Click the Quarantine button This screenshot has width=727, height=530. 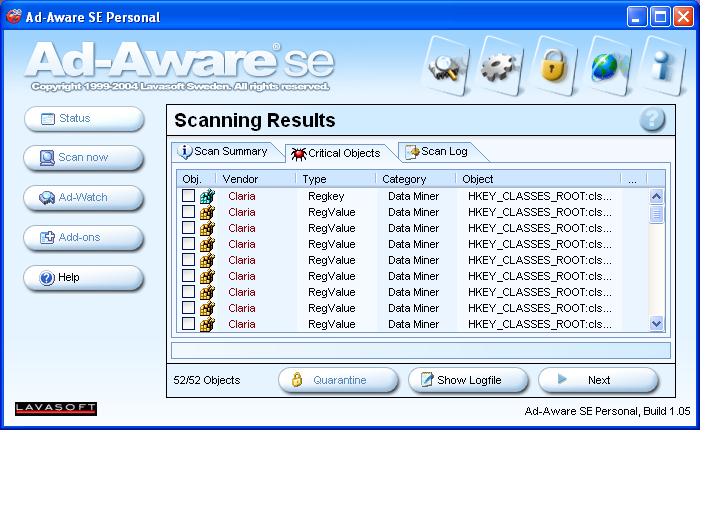click(x=338, y=380)
